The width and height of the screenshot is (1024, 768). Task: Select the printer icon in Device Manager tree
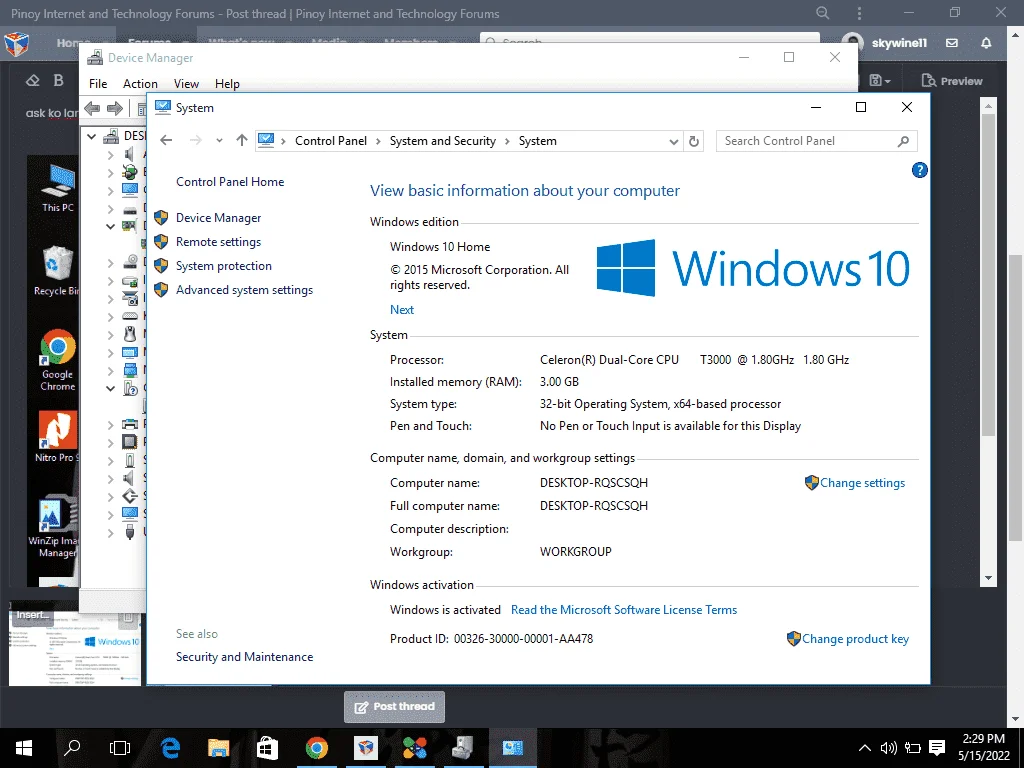(x=130, y=424)
